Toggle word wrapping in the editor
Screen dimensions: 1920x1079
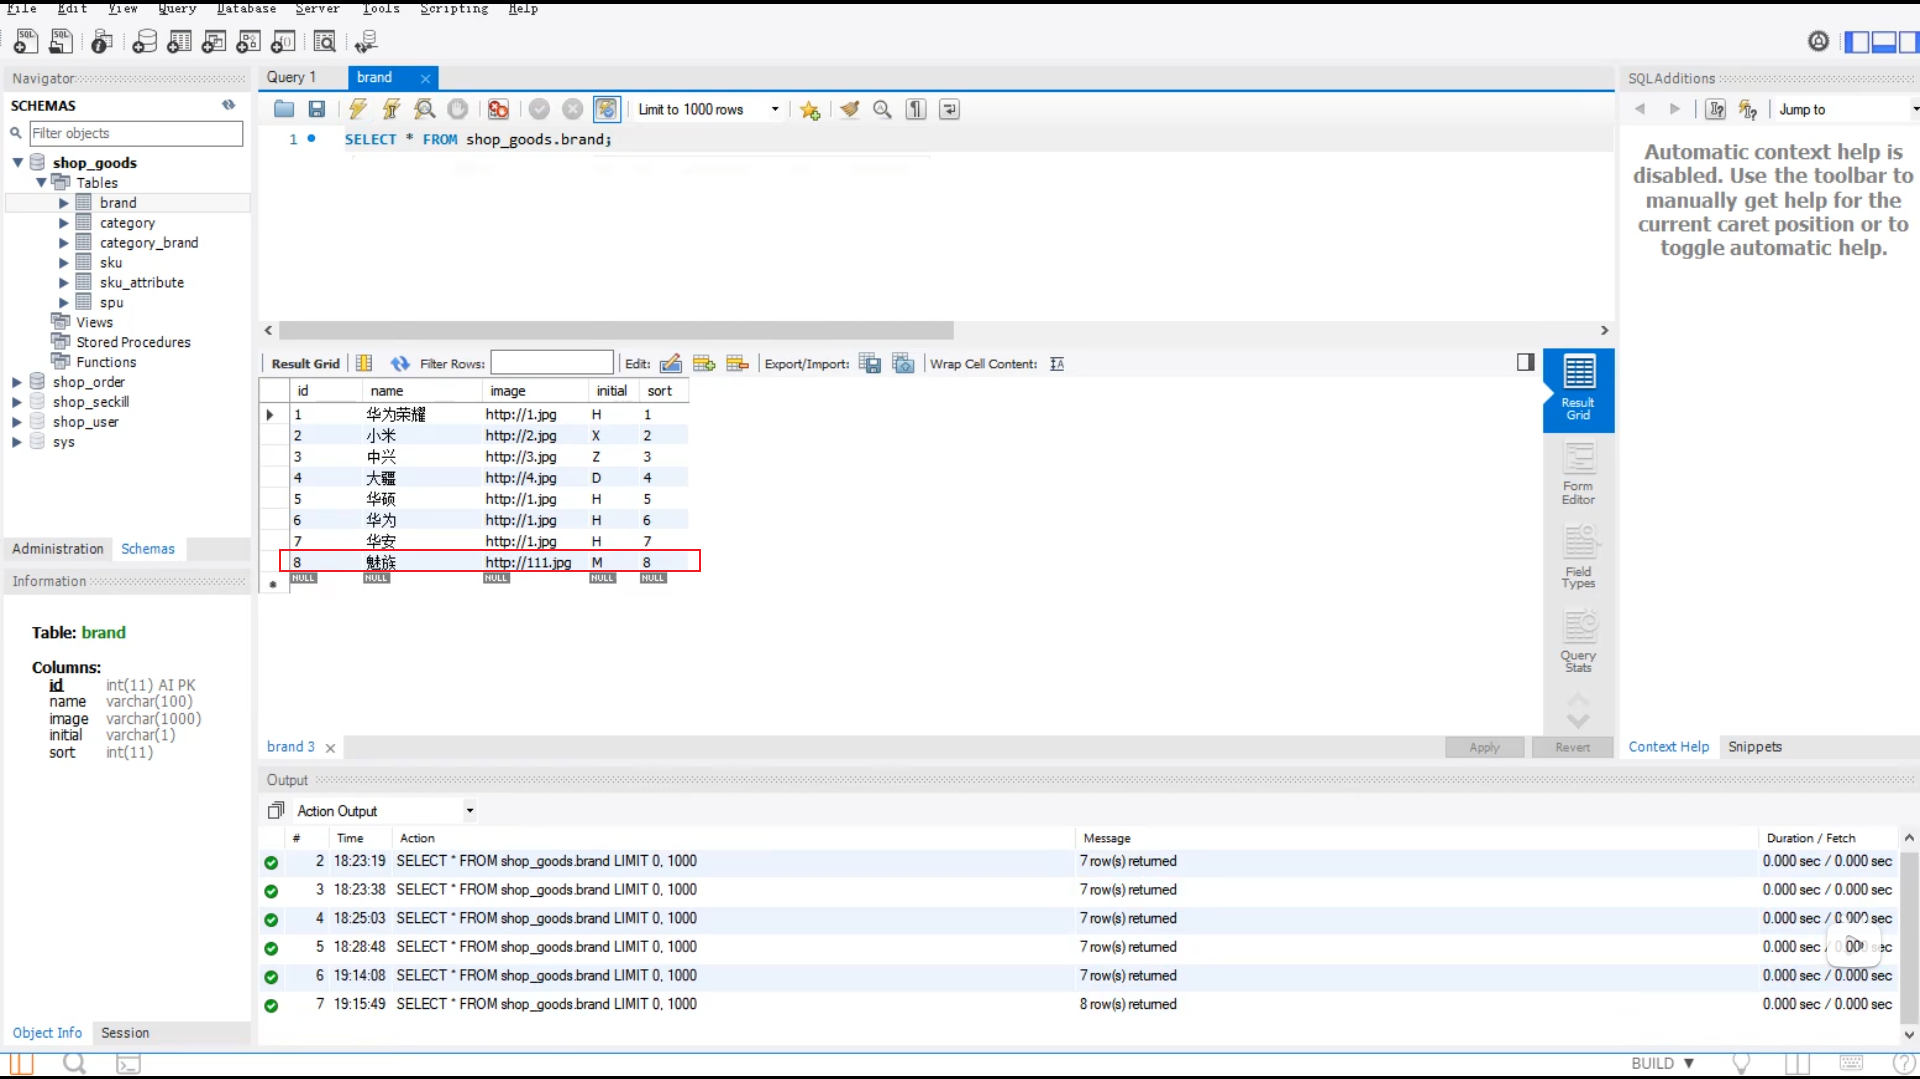(x=949, y=109)
